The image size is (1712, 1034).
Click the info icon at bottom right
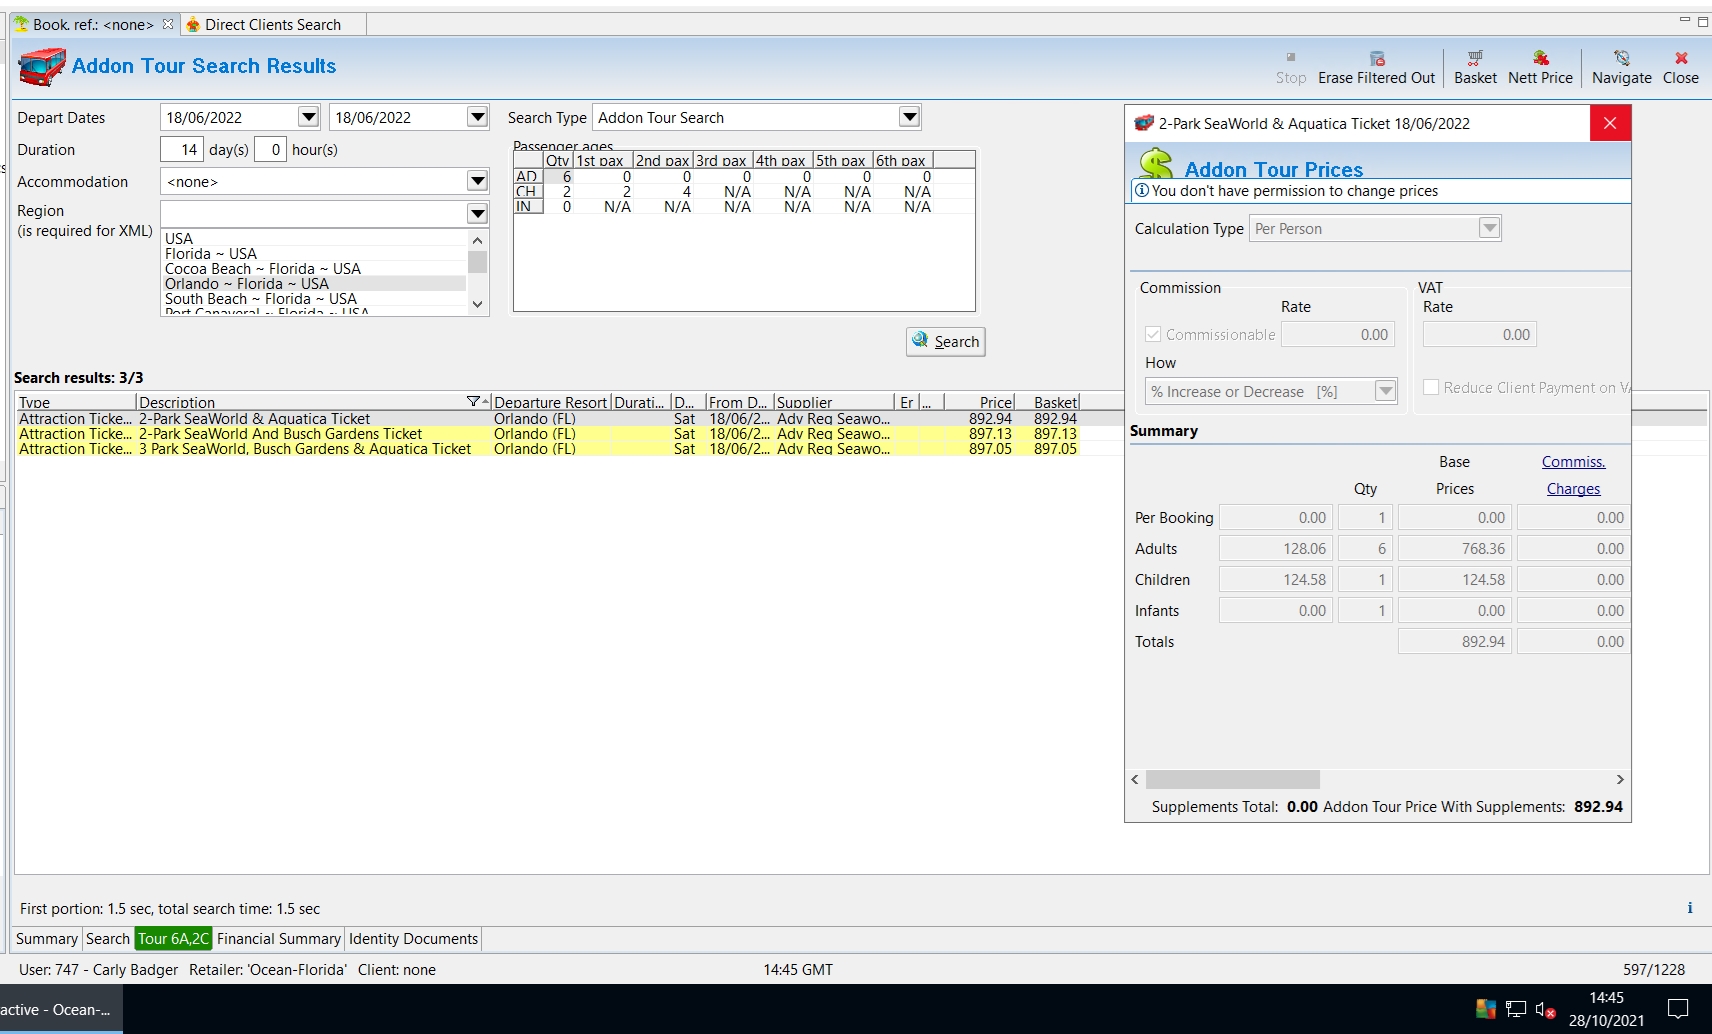pos(1689,908)
